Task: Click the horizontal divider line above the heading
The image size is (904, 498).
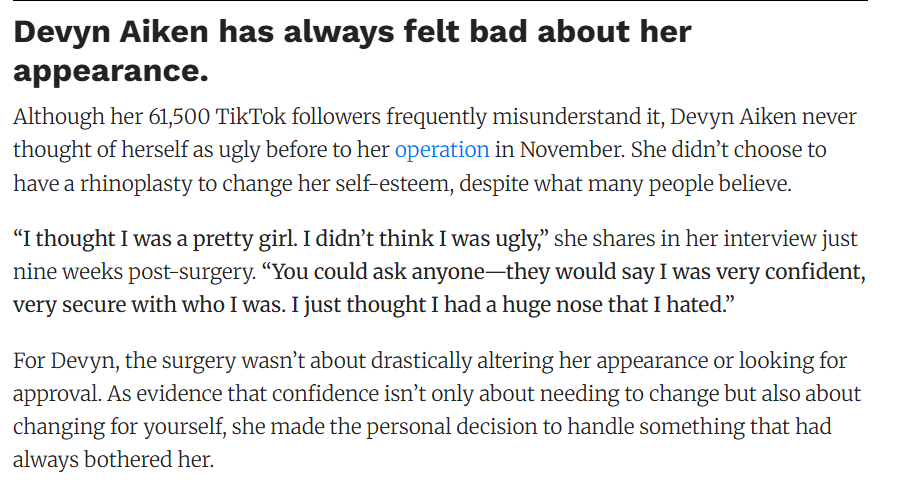Action: (x=440, y=1)
